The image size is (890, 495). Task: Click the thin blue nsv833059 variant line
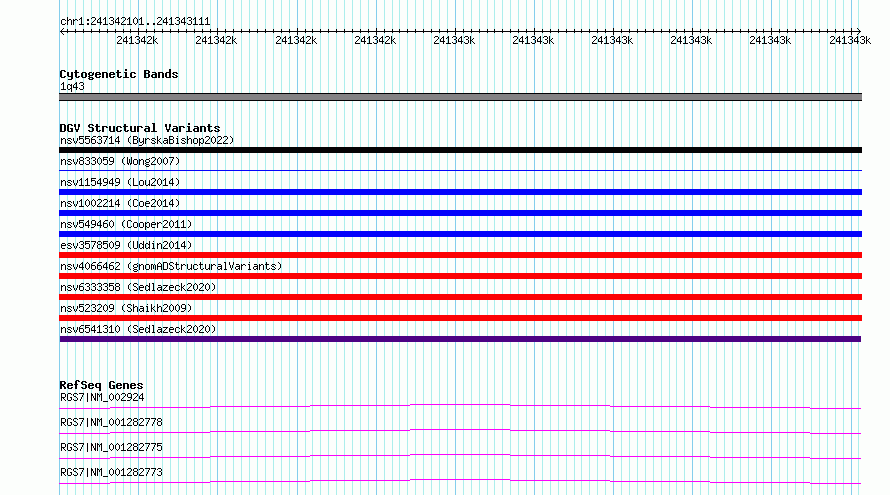tap(460, 170)
